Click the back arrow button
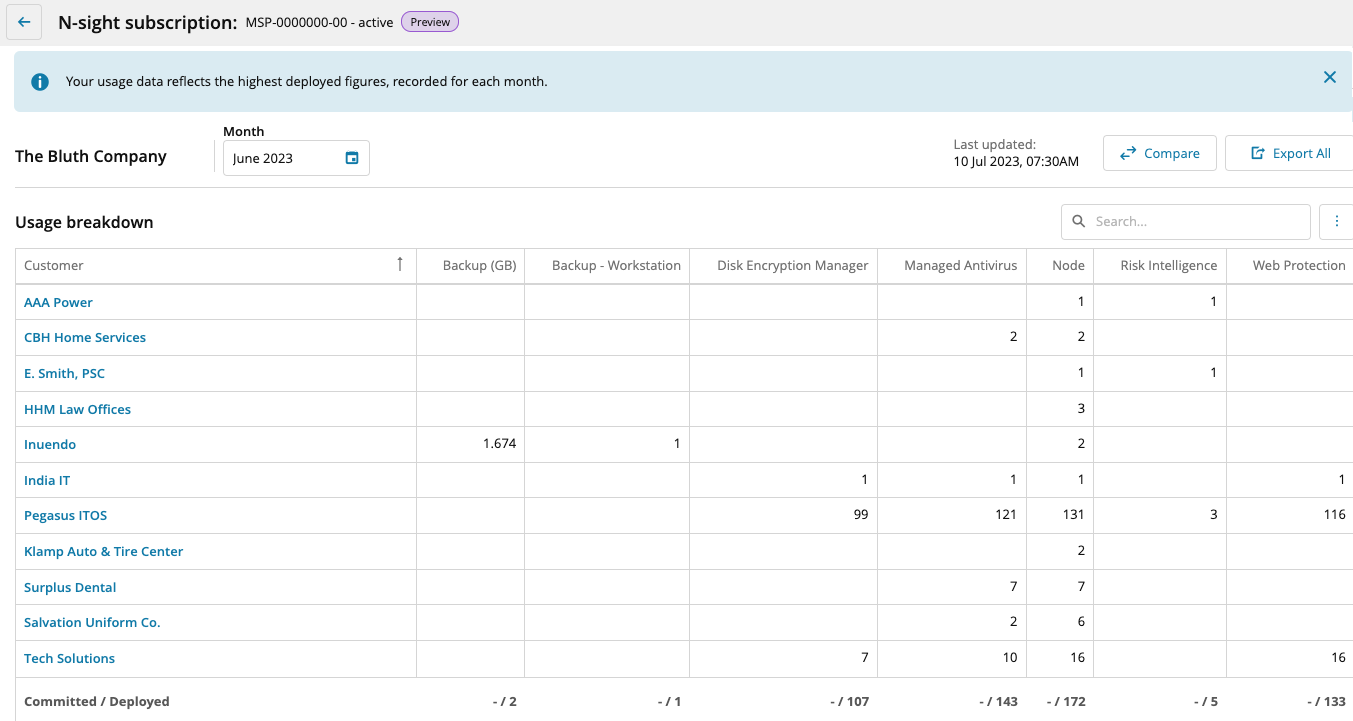Screen dimensions: 1353x721 pyautogui.click(x=24, y=22)
